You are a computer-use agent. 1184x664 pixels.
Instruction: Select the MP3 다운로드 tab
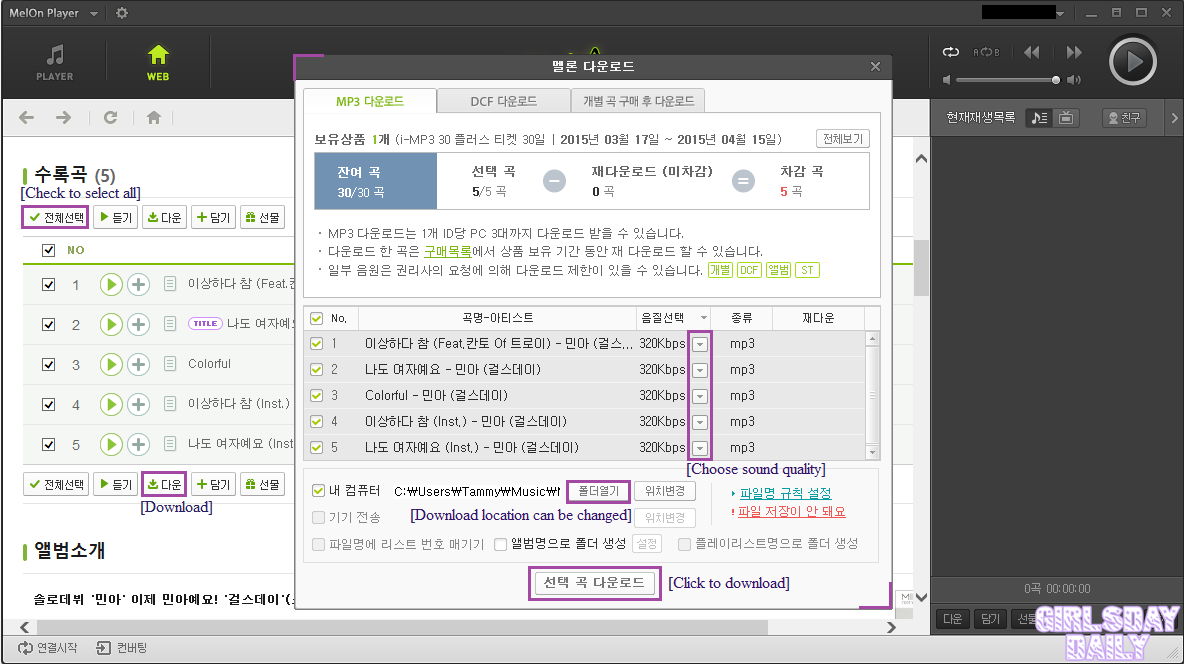click(x=370, y=101)
